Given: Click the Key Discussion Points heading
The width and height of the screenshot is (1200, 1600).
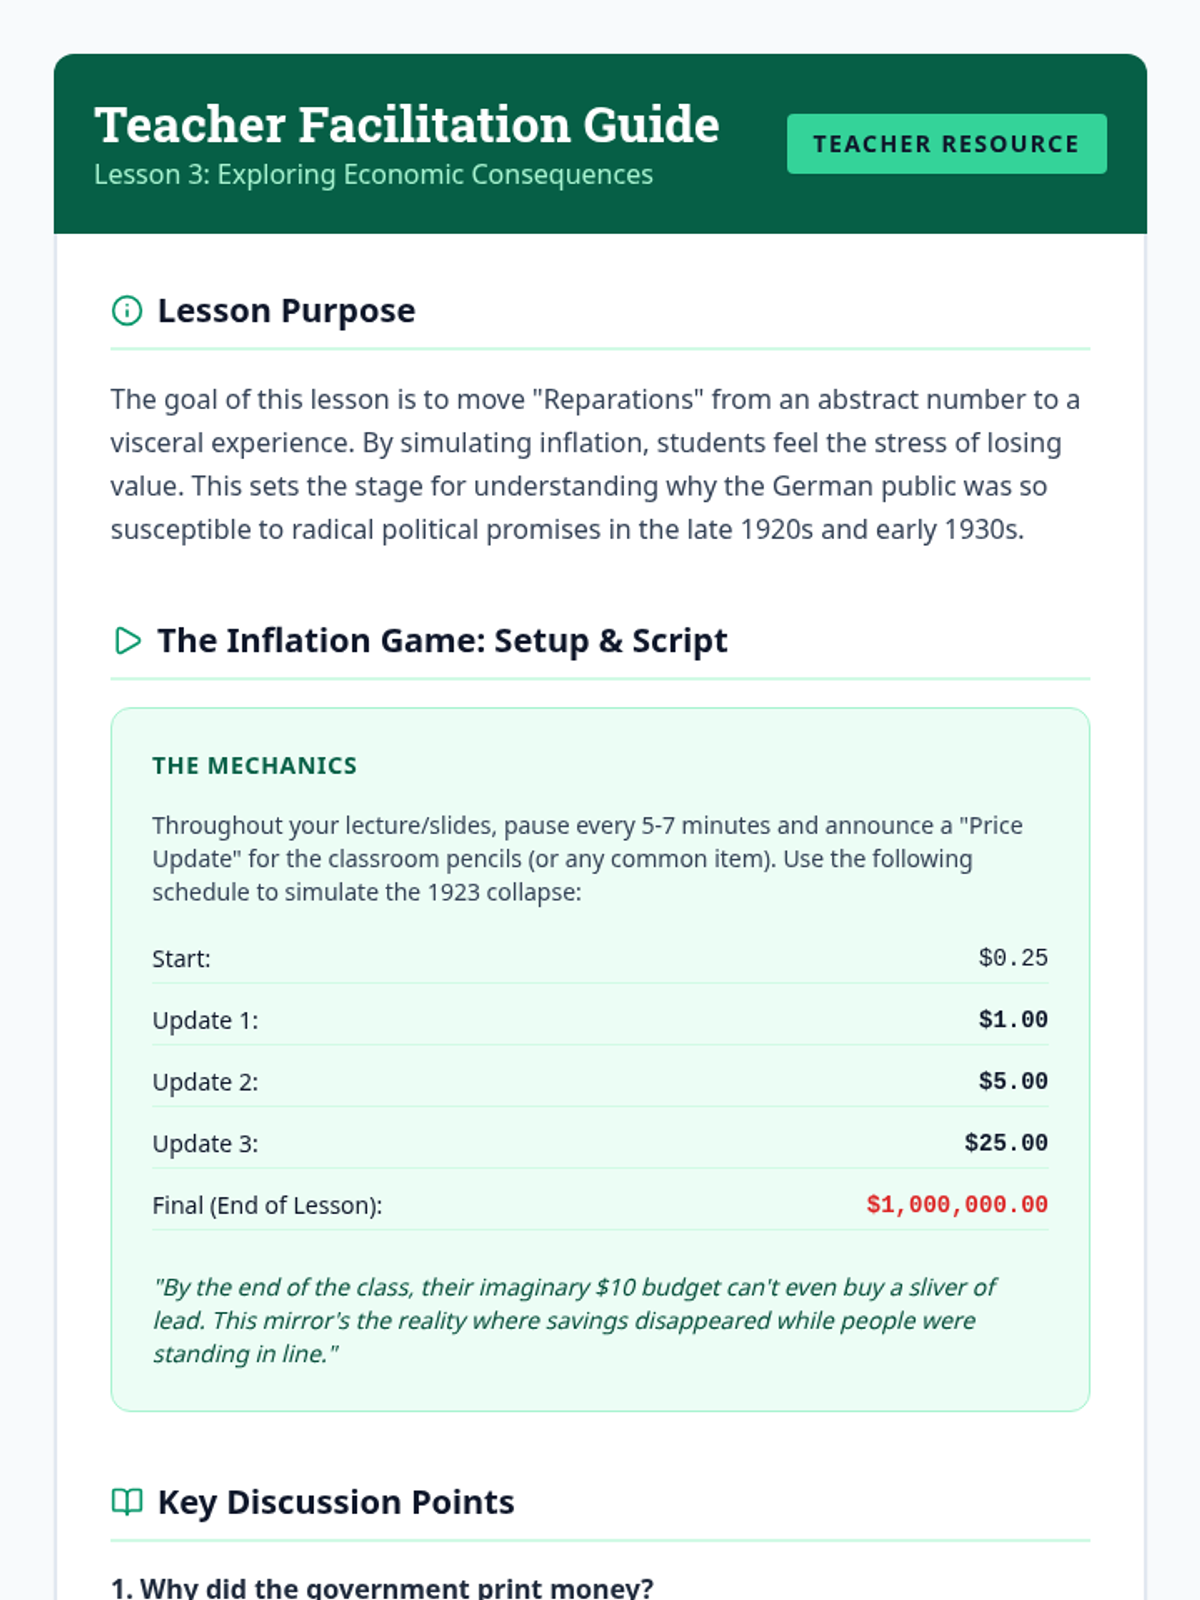Looking at the screenshot, I should (x=336, y=1502).
